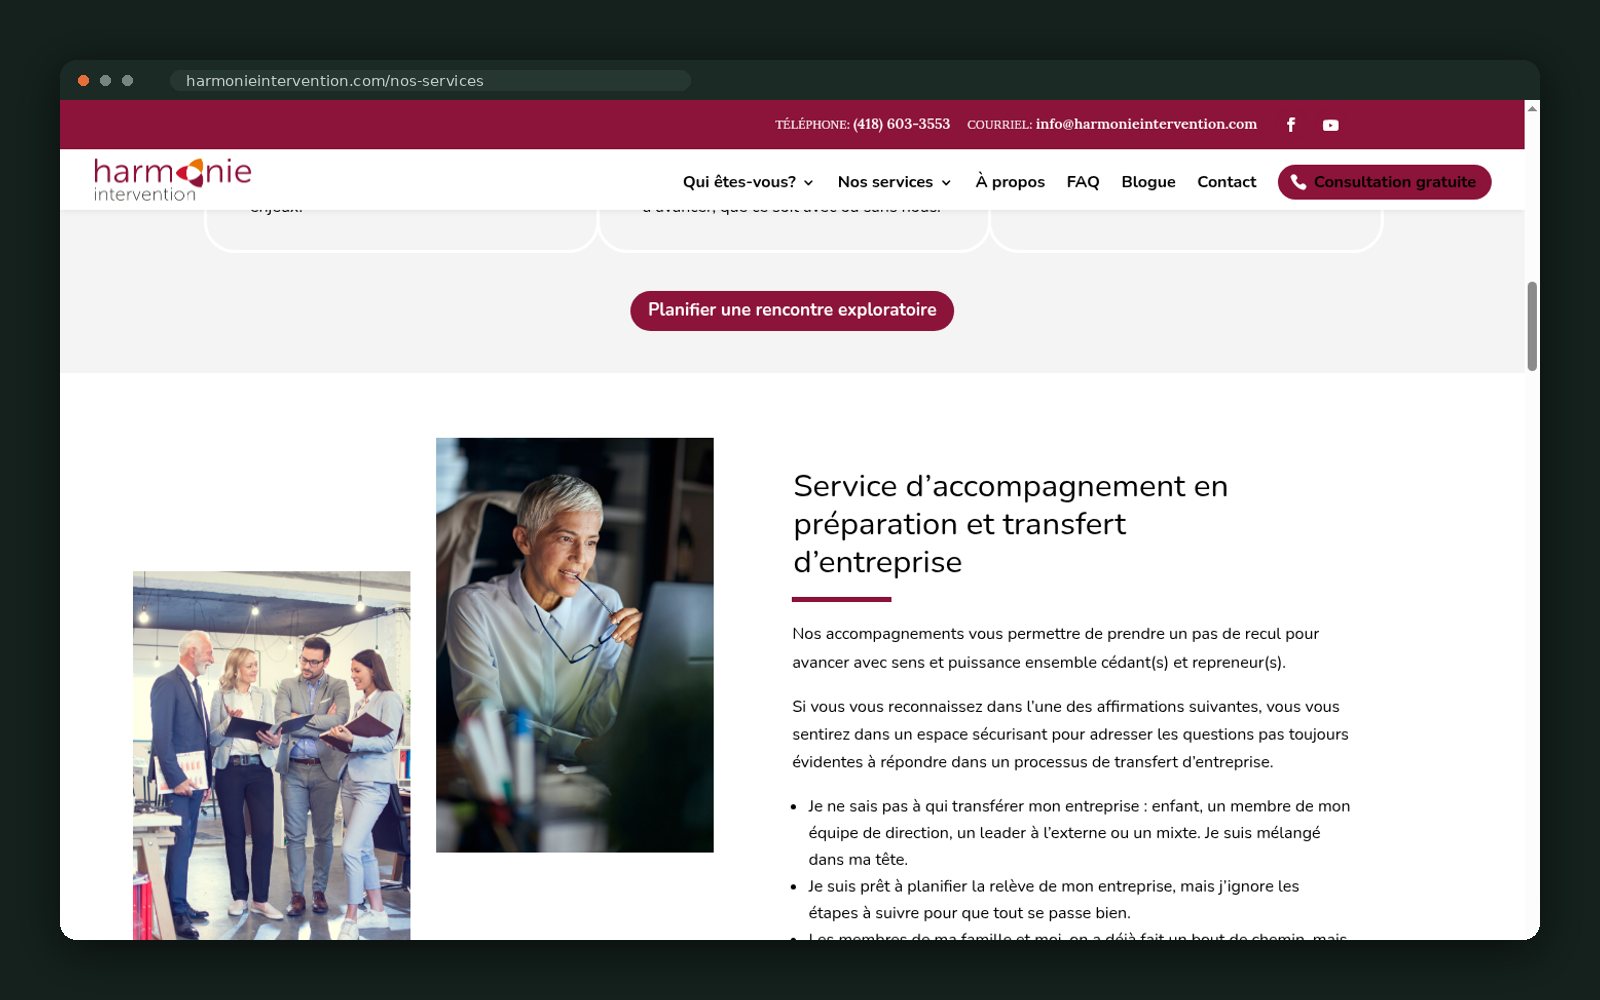Click bullet Je suis prêt à planifier la relève
Screen dimensions: 1600x1000
tap(1054, 899)
